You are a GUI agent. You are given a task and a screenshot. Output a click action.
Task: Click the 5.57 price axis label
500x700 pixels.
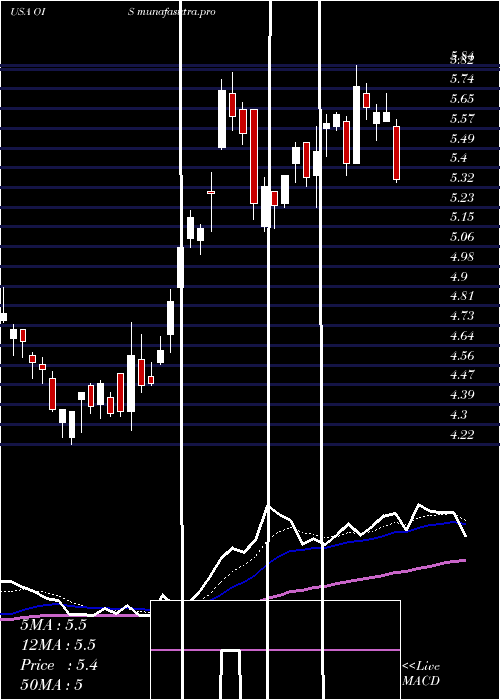coord(462,119)
